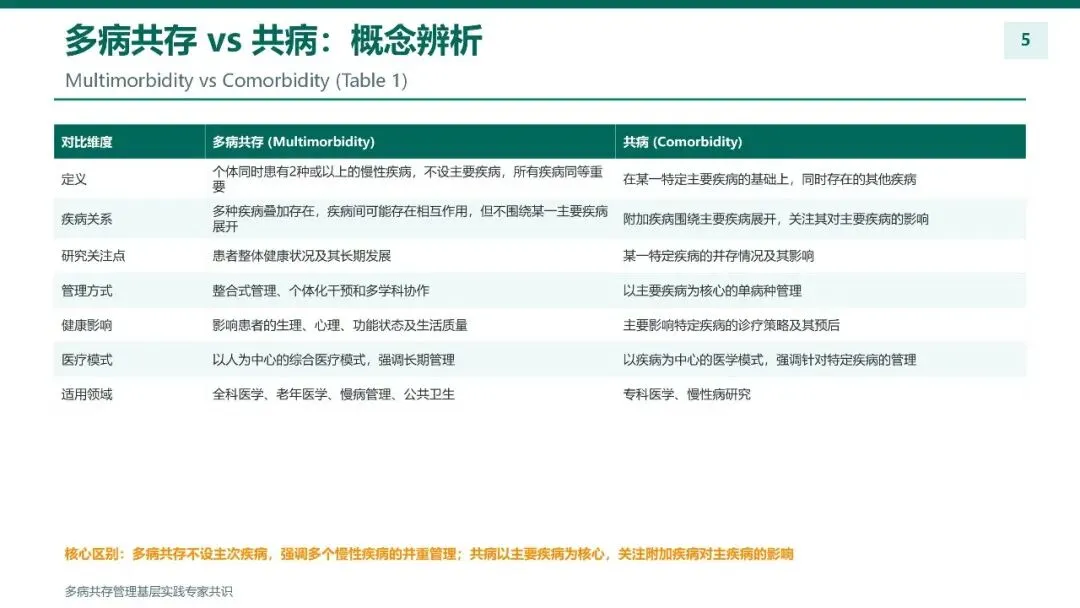The height and width of the screenshot is (608, 1080).
Task: Click the orange 核心区别 summary line
Action: pos(429,554)
